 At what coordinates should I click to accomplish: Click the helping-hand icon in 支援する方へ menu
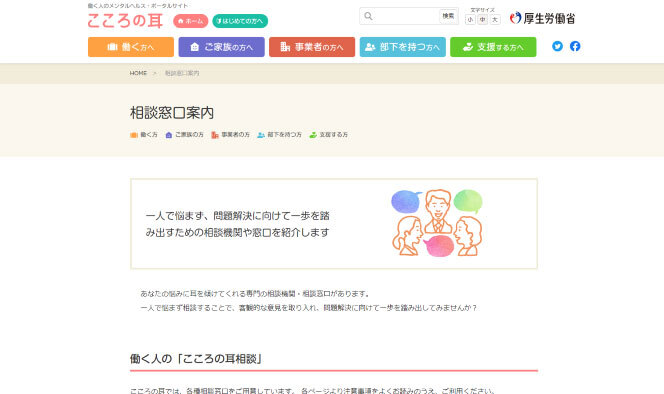[x=468, y=47]
